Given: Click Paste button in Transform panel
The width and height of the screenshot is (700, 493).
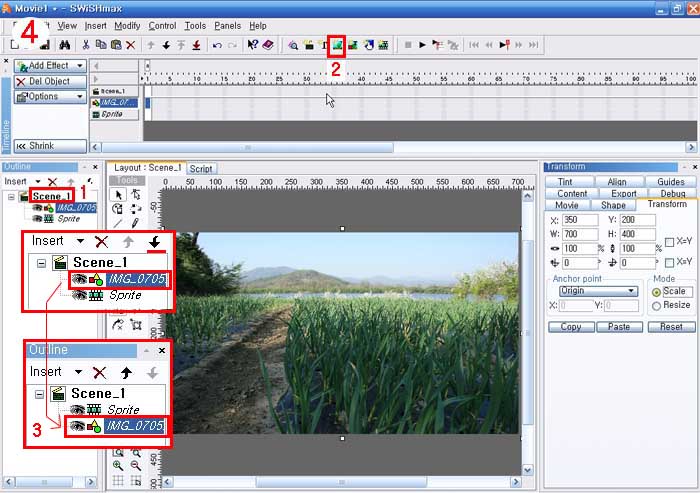Looking at the screenshot, I should (619, 327).
